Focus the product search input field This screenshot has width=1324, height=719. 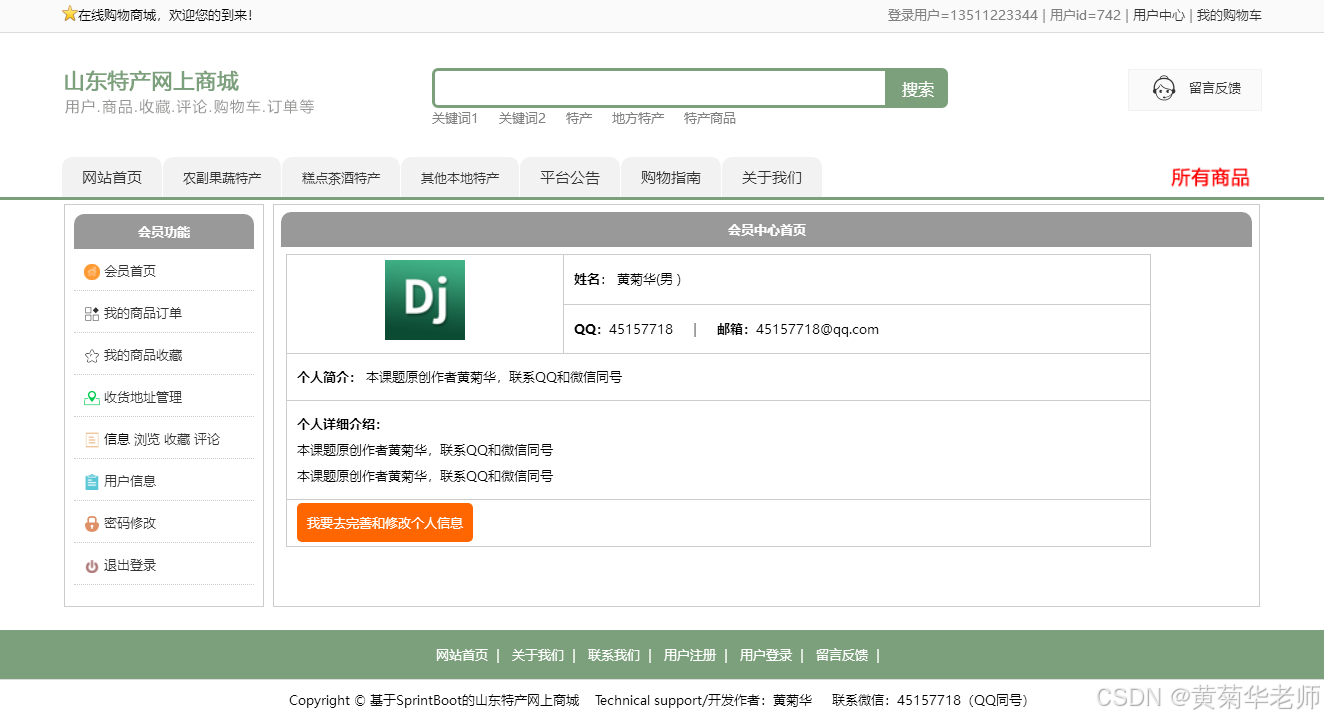pos(660,88)
